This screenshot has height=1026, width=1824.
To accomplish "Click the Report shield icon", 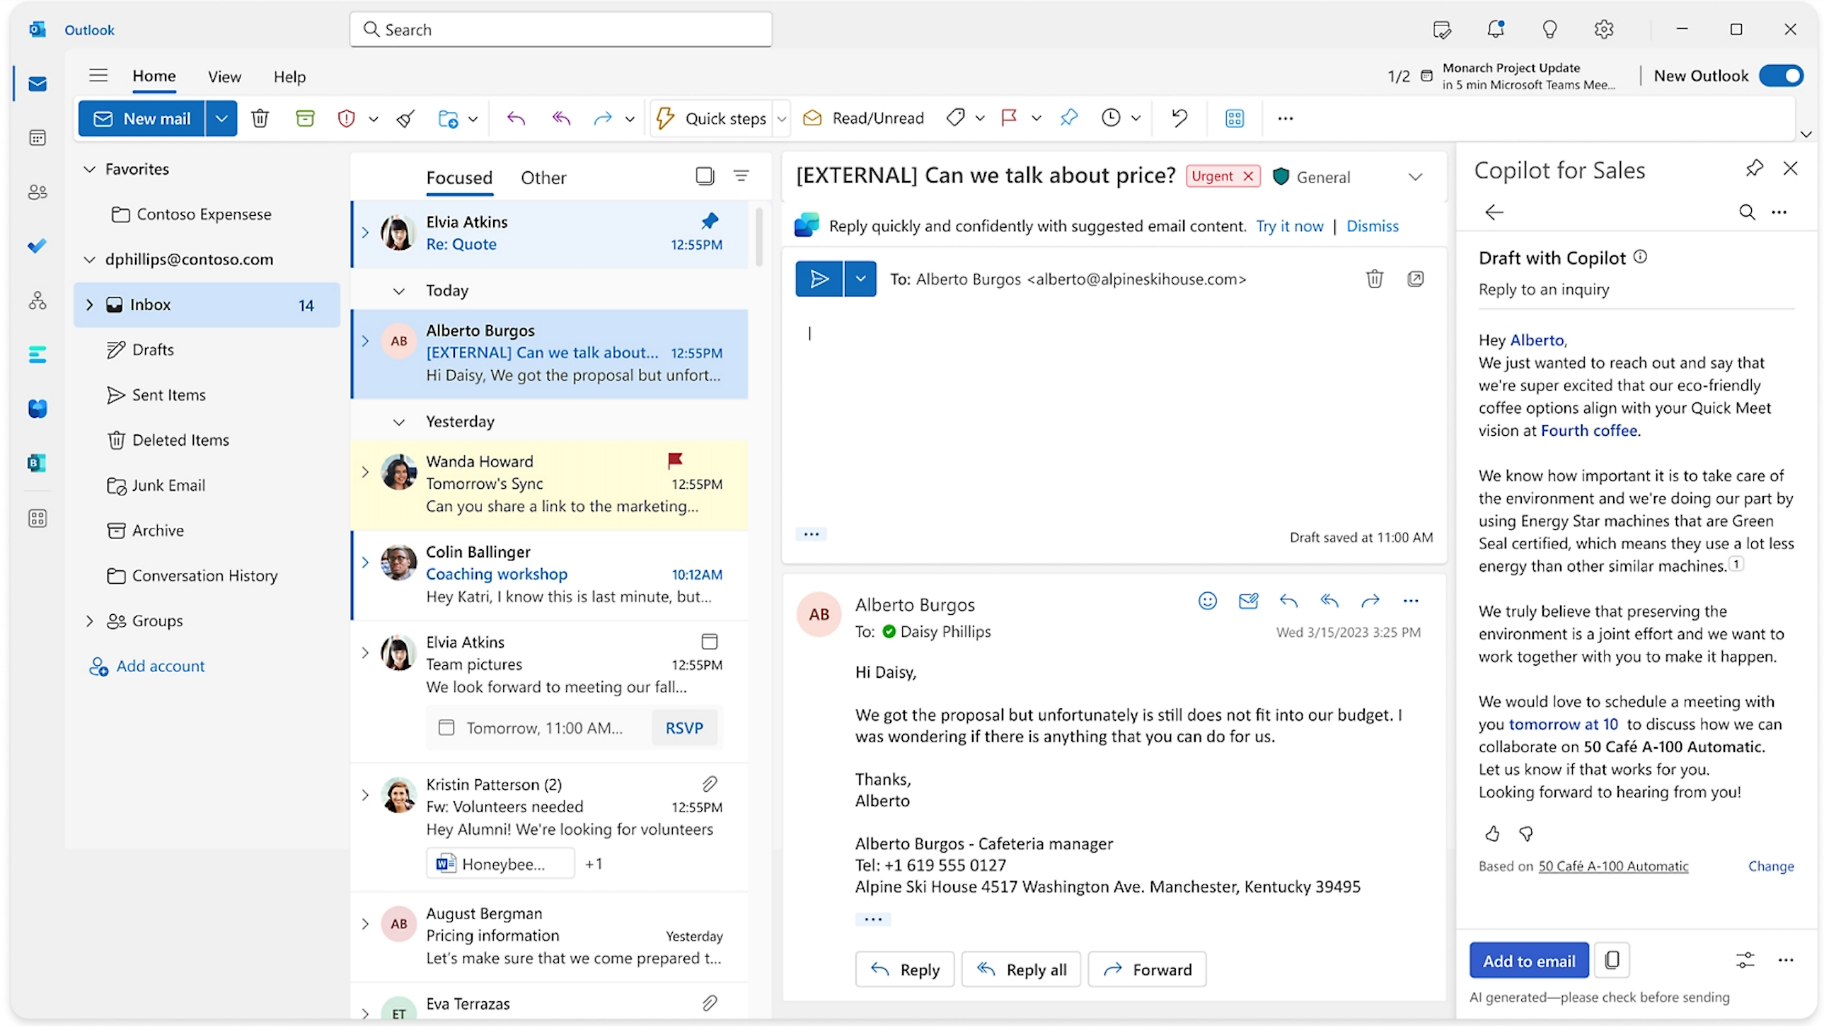I will point(346,118).
